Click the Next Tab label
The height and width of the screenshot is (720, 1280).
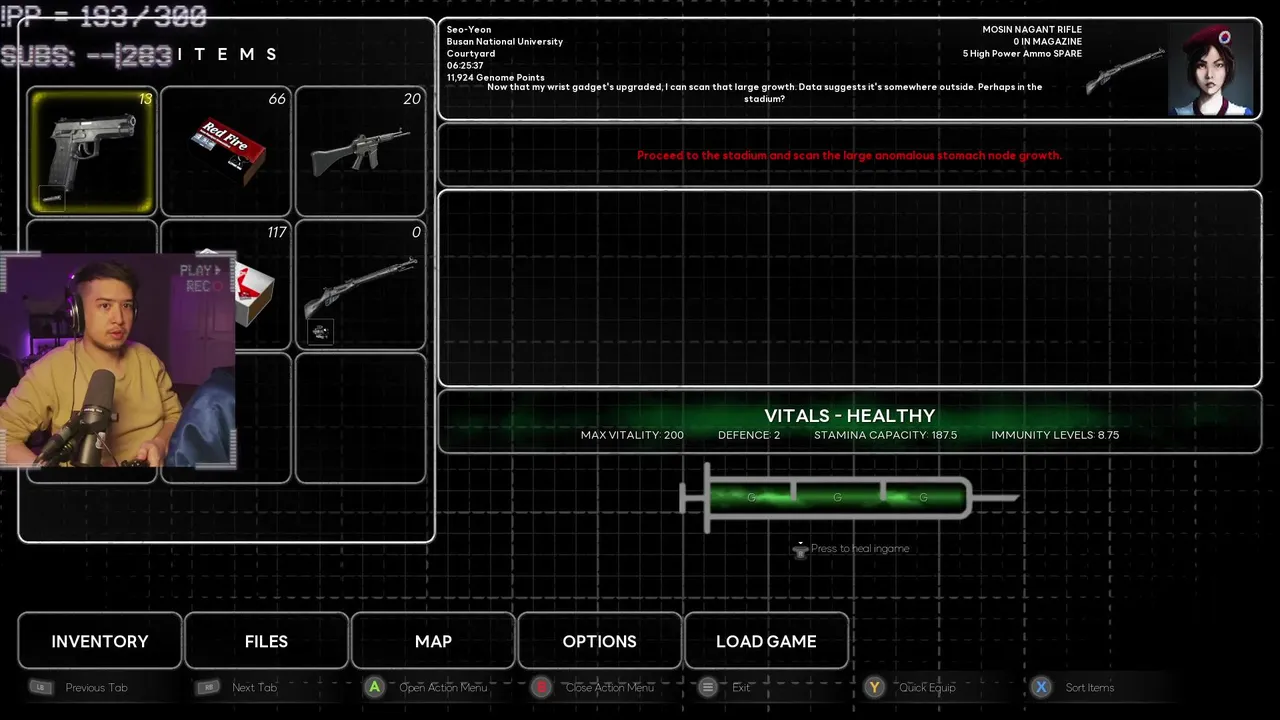point(254,687)
